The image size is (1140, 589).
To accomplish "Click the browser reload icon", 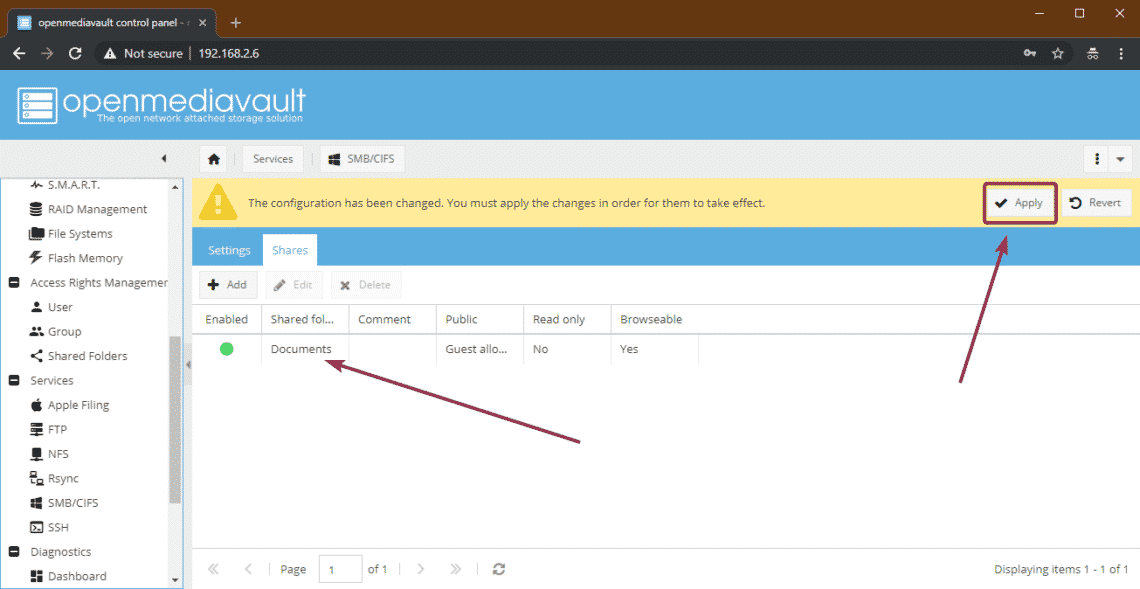I will pos(75,53).
